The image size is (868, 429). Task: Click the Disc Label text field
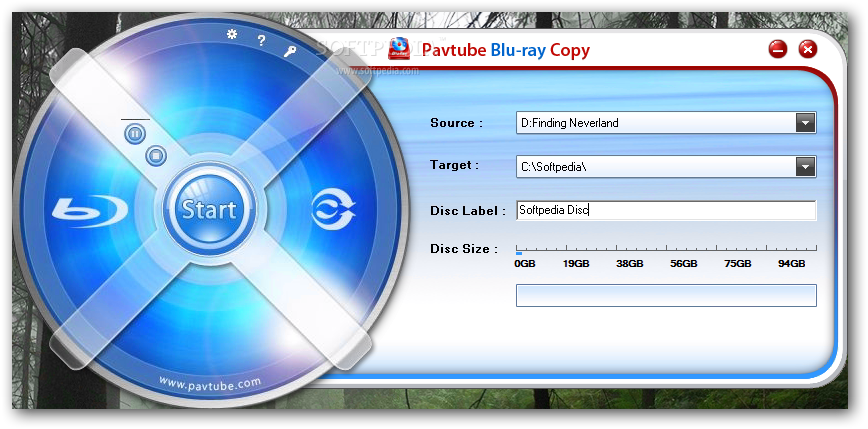(x=666, y=210)
